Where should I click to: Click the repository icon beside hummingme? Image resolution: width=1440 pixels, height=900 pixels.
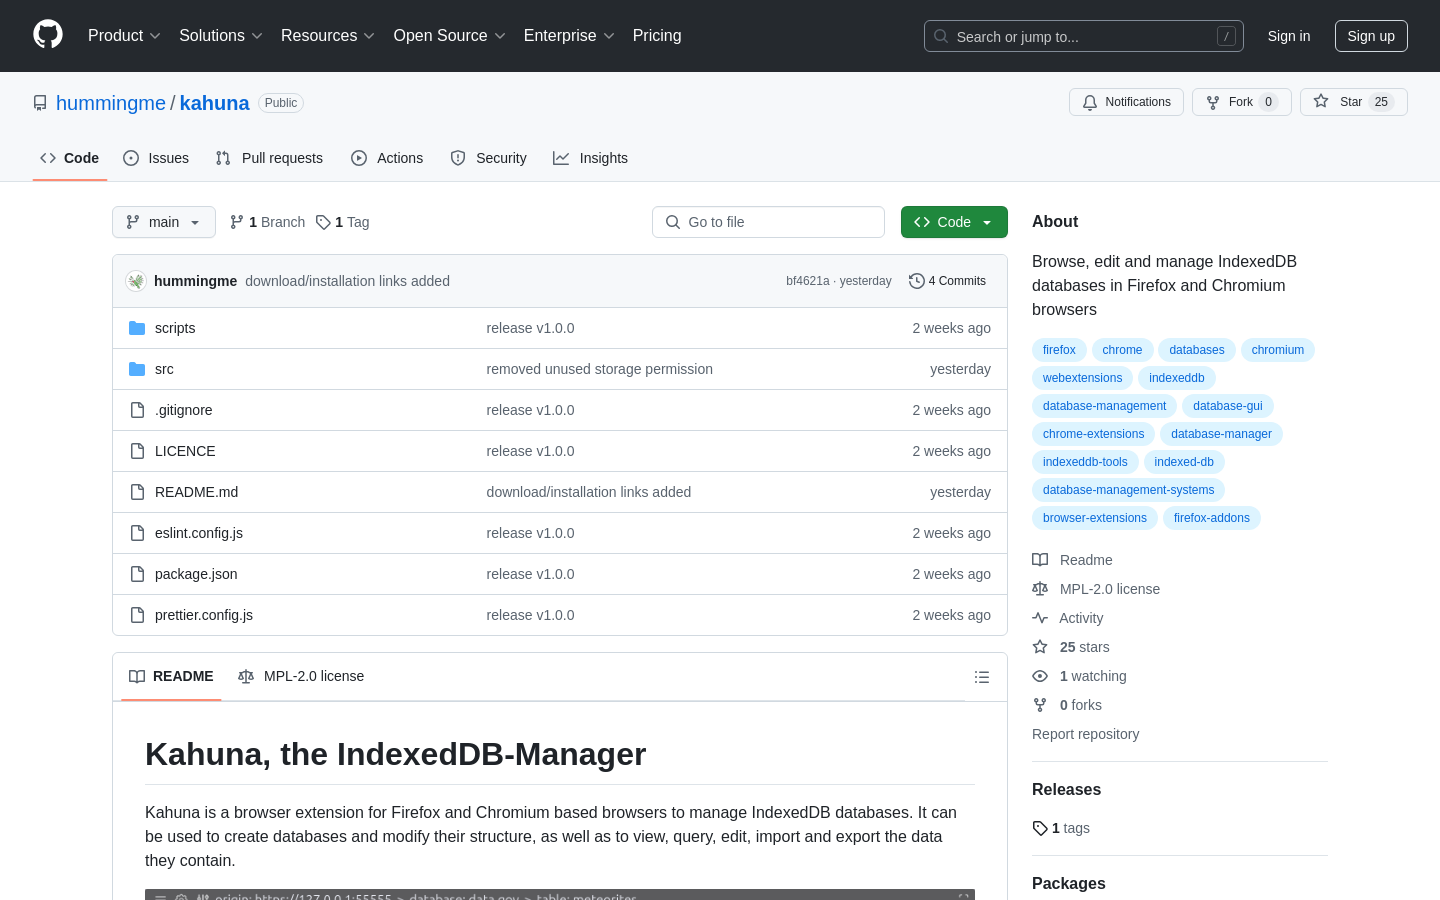tap(40, 103)
